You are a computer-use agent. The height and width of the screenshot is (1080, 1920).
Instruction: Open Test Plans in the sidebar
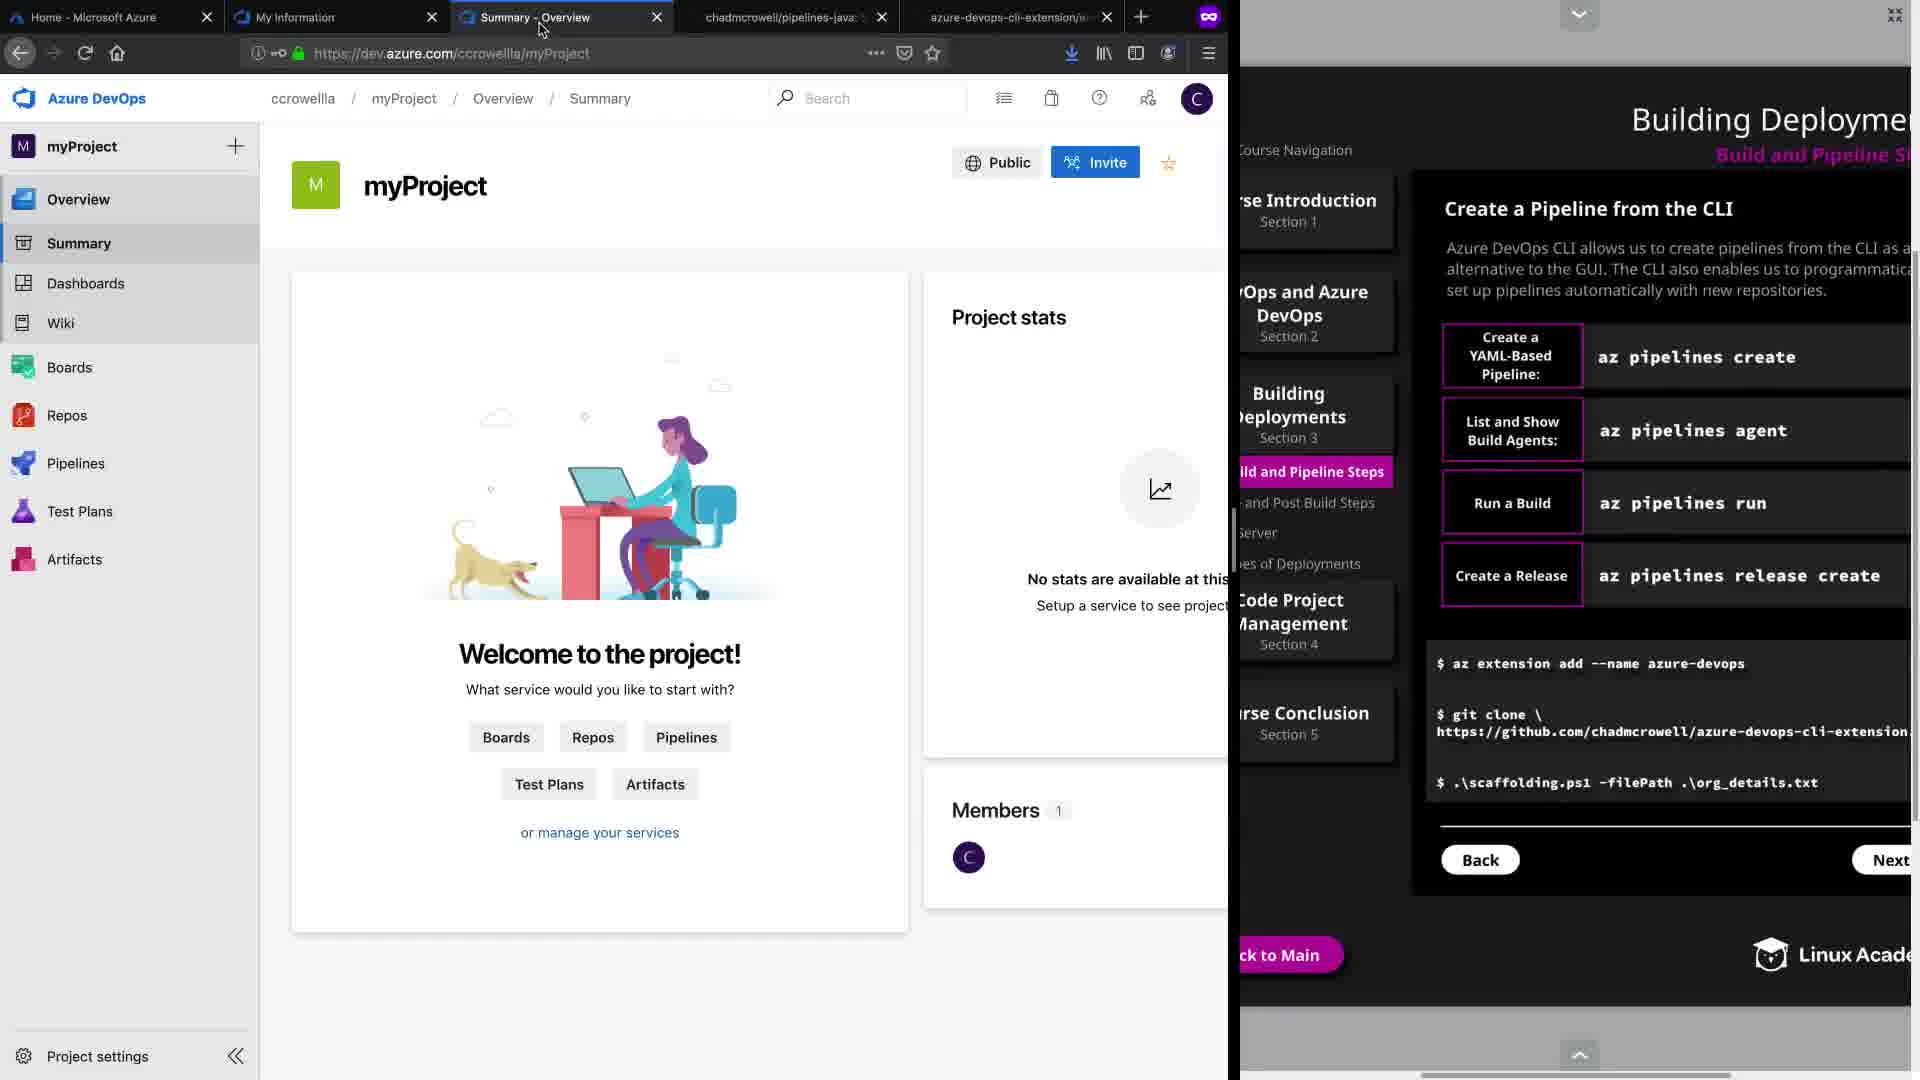79,511
